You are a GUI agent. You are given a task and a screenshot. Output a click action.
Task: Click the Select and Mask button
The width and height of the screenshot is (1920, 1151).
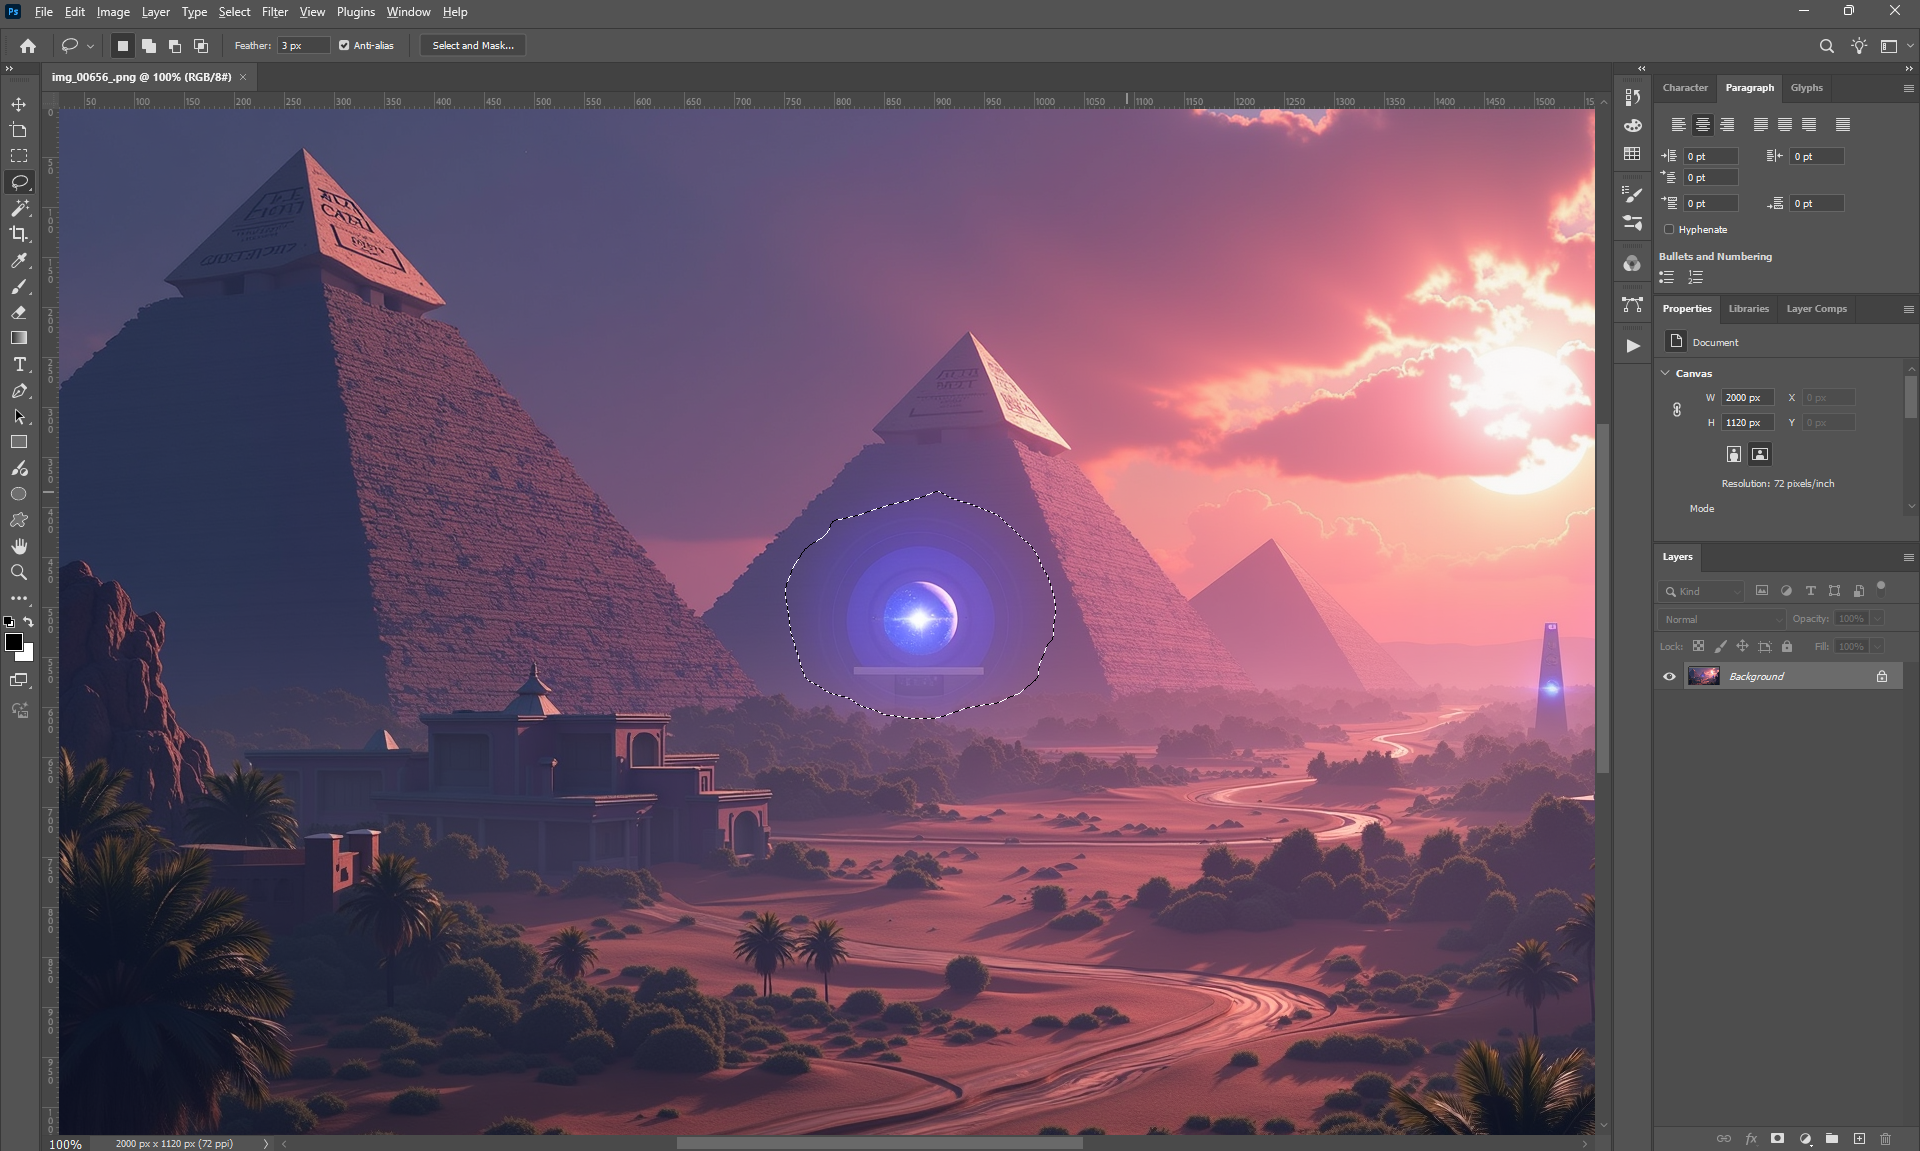(473, 45)
